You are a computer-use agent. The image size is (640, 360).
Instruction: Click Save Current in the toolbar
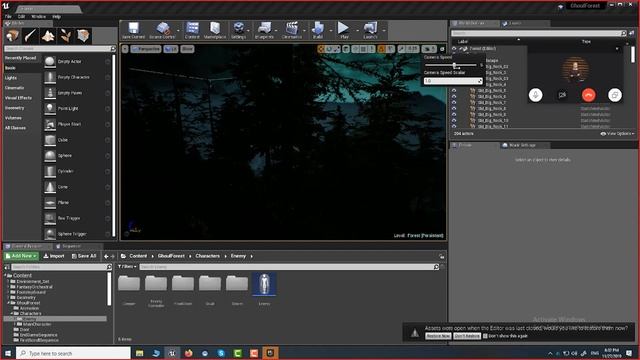pyautogui.click(x=133, y=30)
